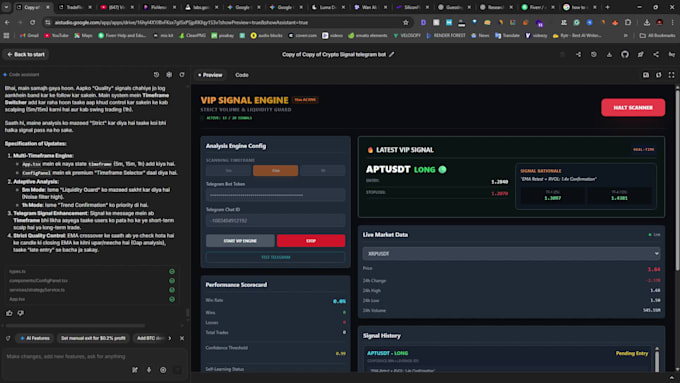Click 'Set manual exit for $0.2% profit' chip

click(x=93, y=338)
